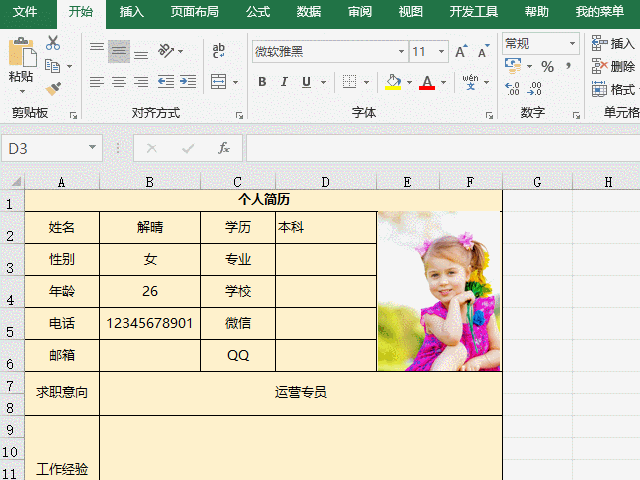640x480 pixels.
Task: Open the number format dropdown 常规
Action: 573,43
